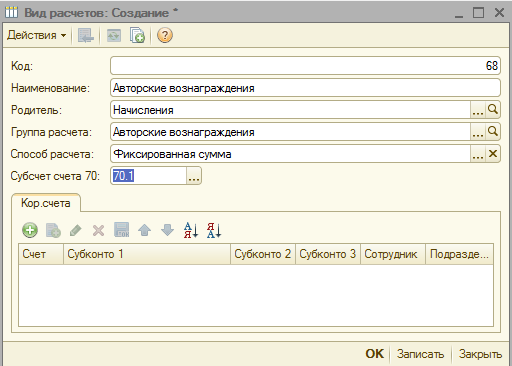The height and width of the screenshot is (366, 512).
Task: Add a new row with green plus icon
Action: point(30,230)
